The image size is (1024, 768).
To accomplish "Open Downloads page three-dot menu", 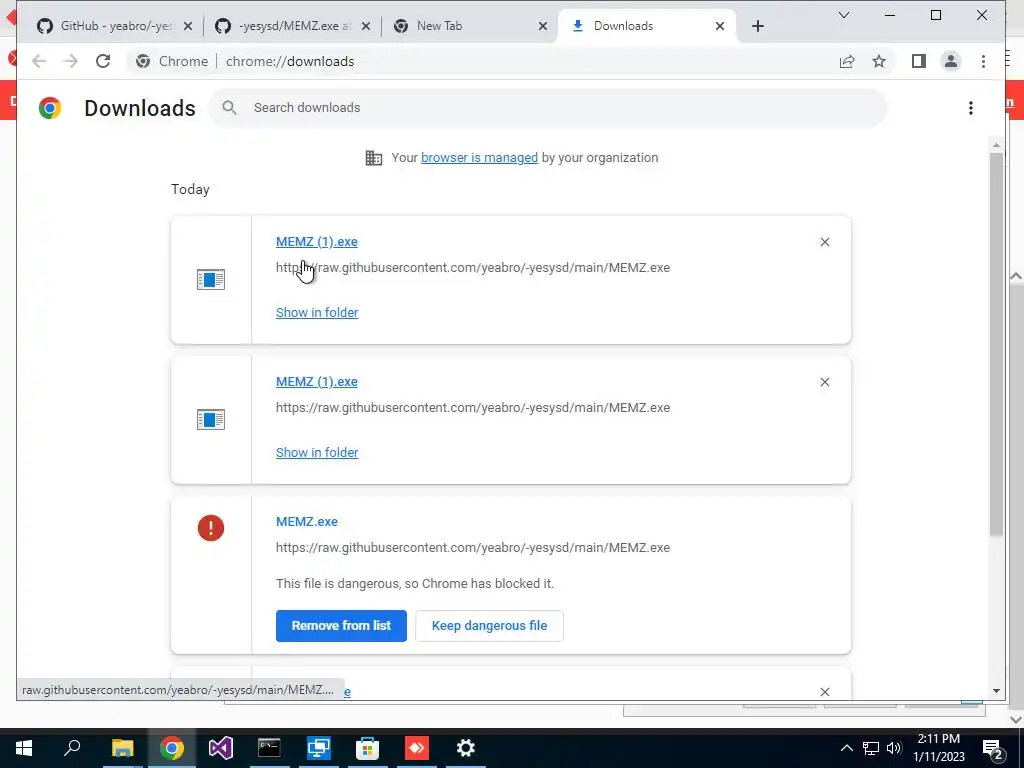I will (x=971, y=108).
